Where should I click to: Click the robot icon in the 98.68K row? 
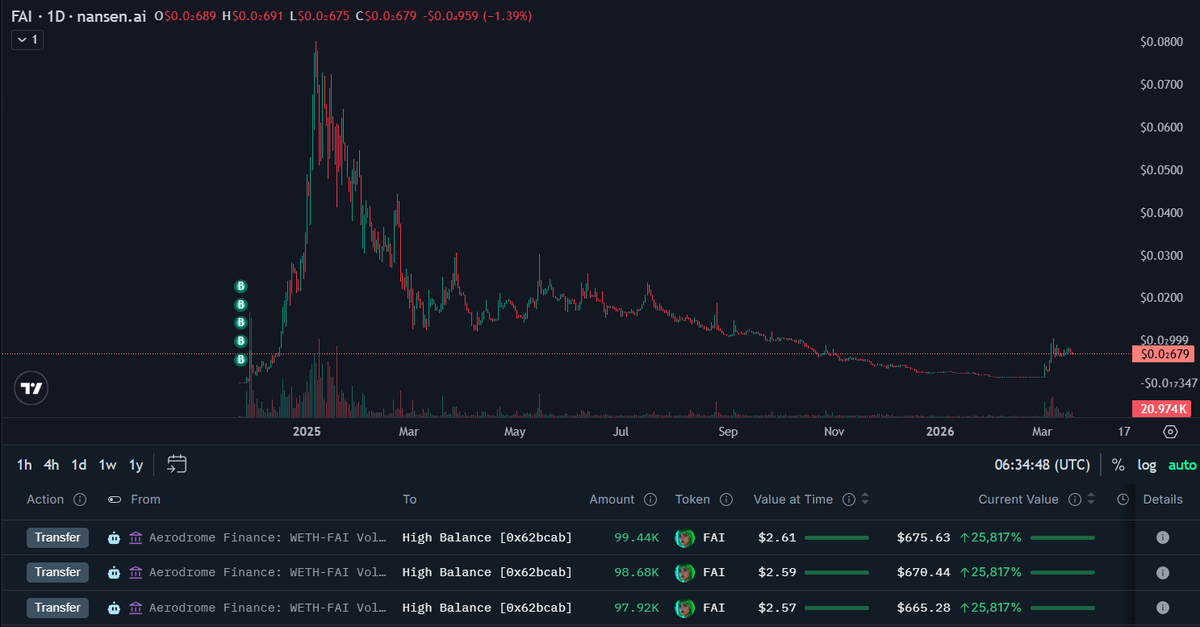(x=115, y=572)
